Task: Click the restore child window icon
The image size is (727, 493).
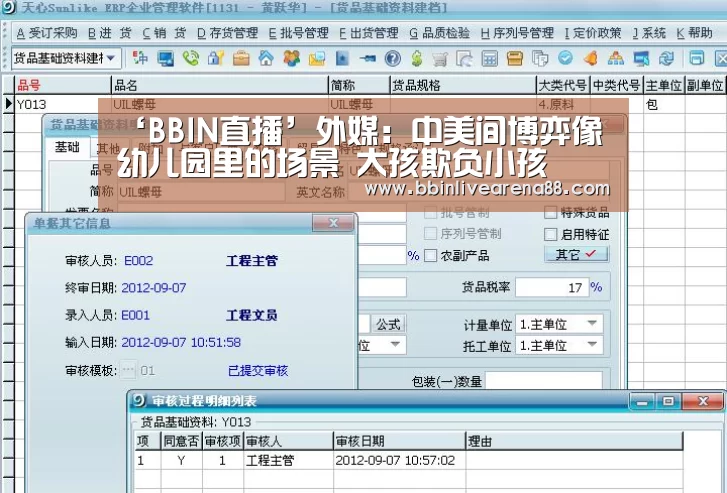Action: tap(696, 58)
